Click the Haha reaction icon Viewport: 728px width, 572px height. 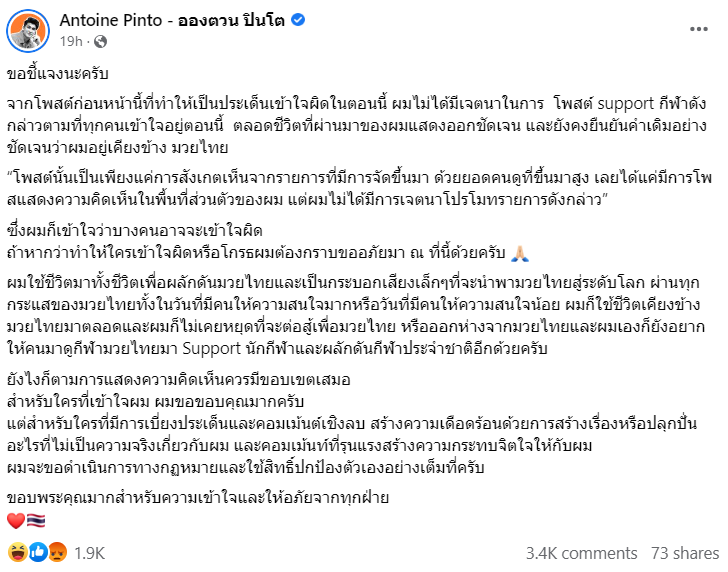(x=17, y=551)
